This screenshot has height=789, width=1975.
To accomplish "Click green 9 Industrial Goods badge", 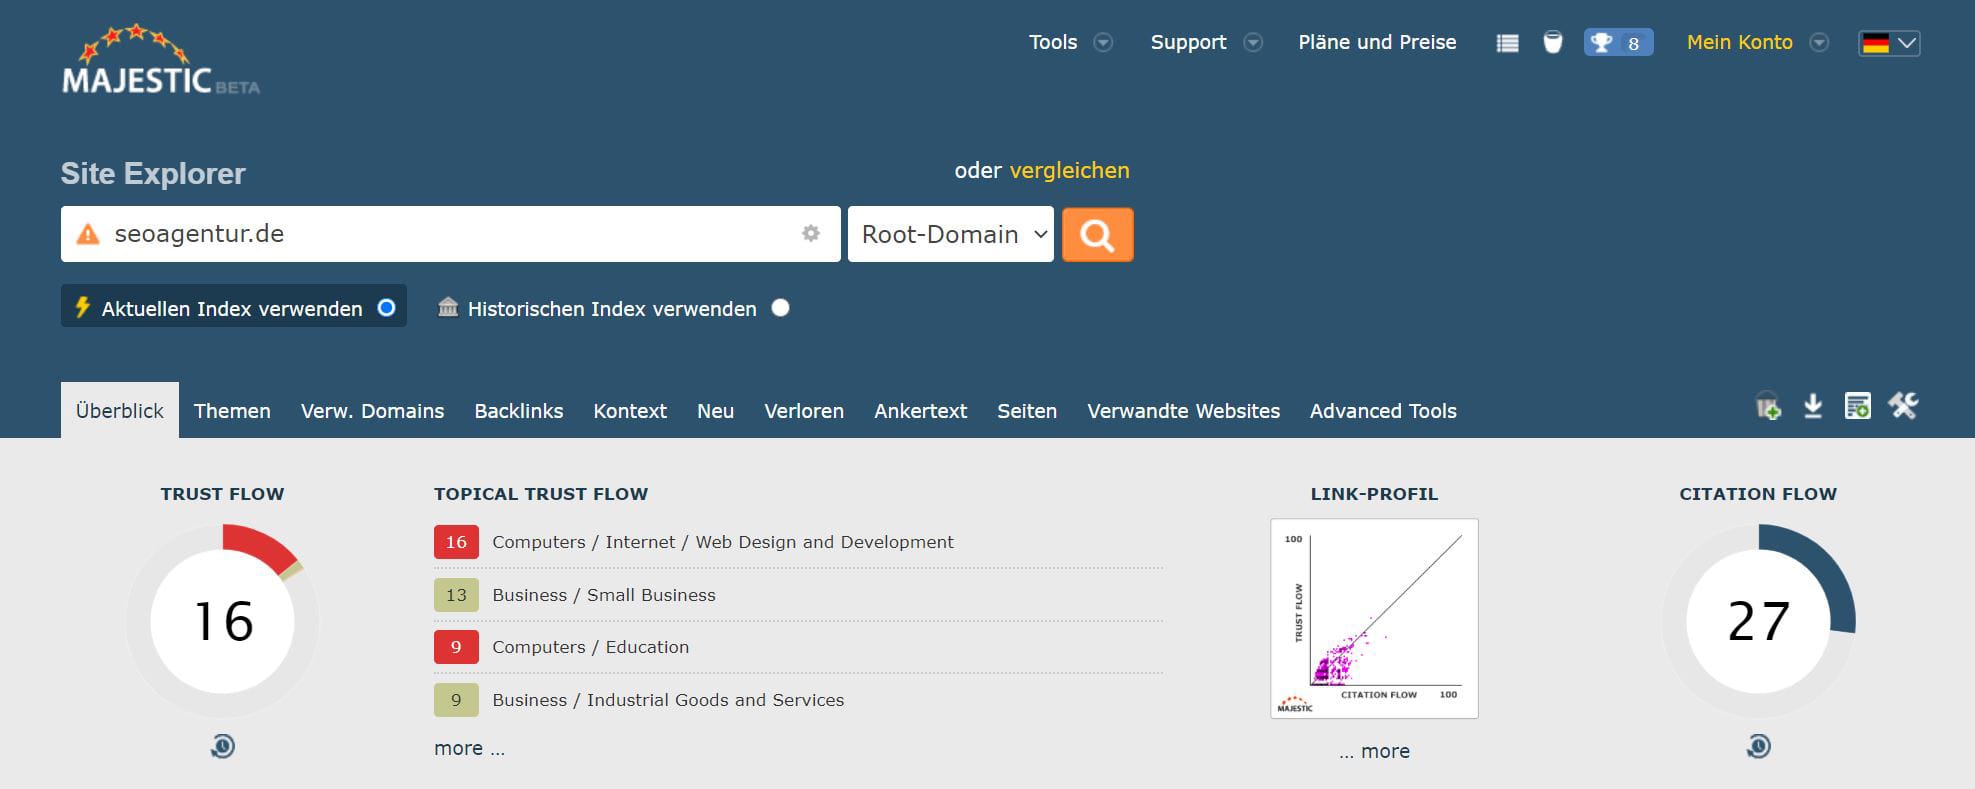I will (x=456, y=700).
